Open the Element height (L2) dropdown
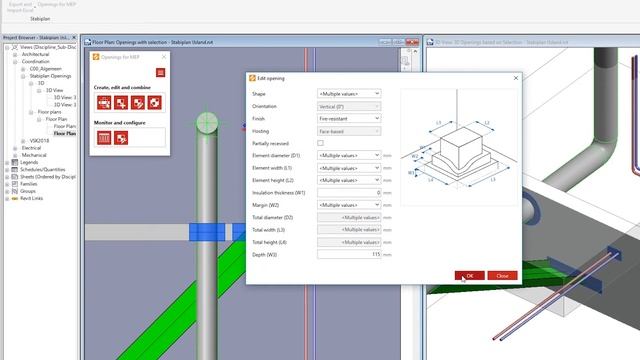This screenshot has width=640, height=360. coord(349,180)
